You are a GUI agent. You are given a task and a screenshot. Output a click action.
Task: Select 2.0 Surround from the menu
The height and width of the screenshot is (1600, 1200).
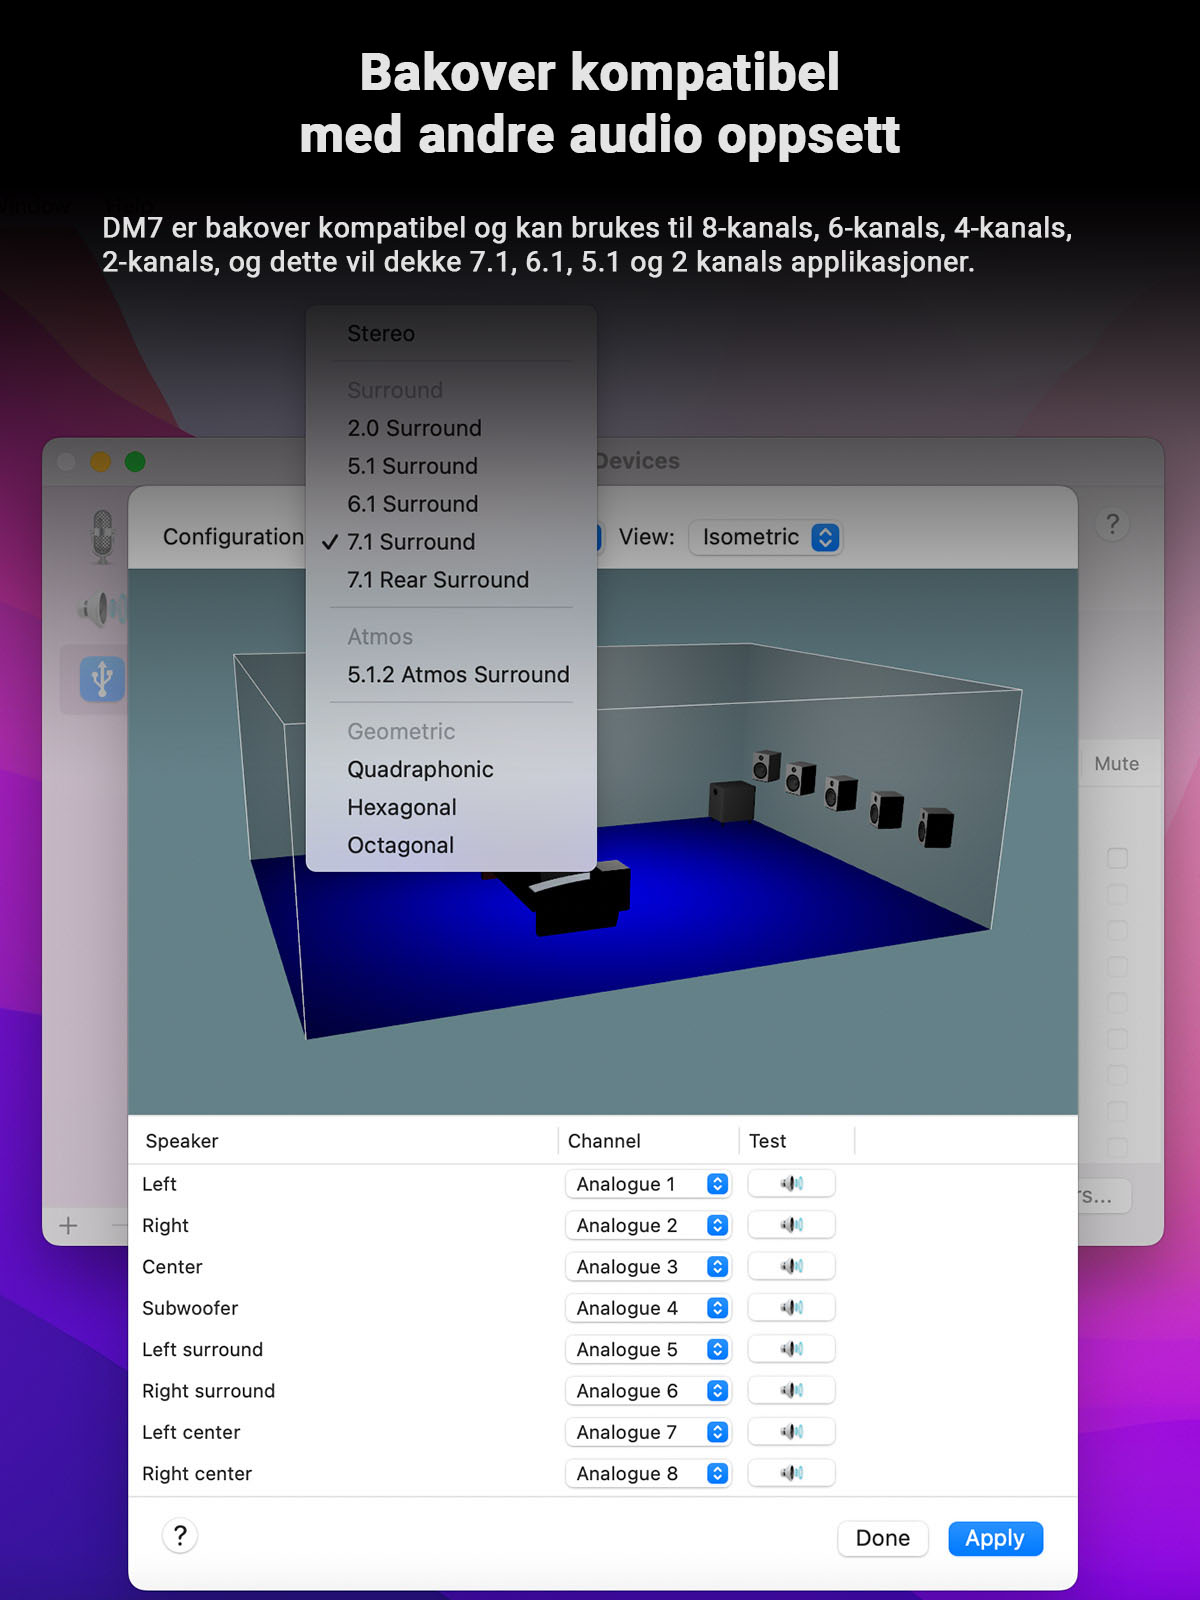click(x=451, y=428)
